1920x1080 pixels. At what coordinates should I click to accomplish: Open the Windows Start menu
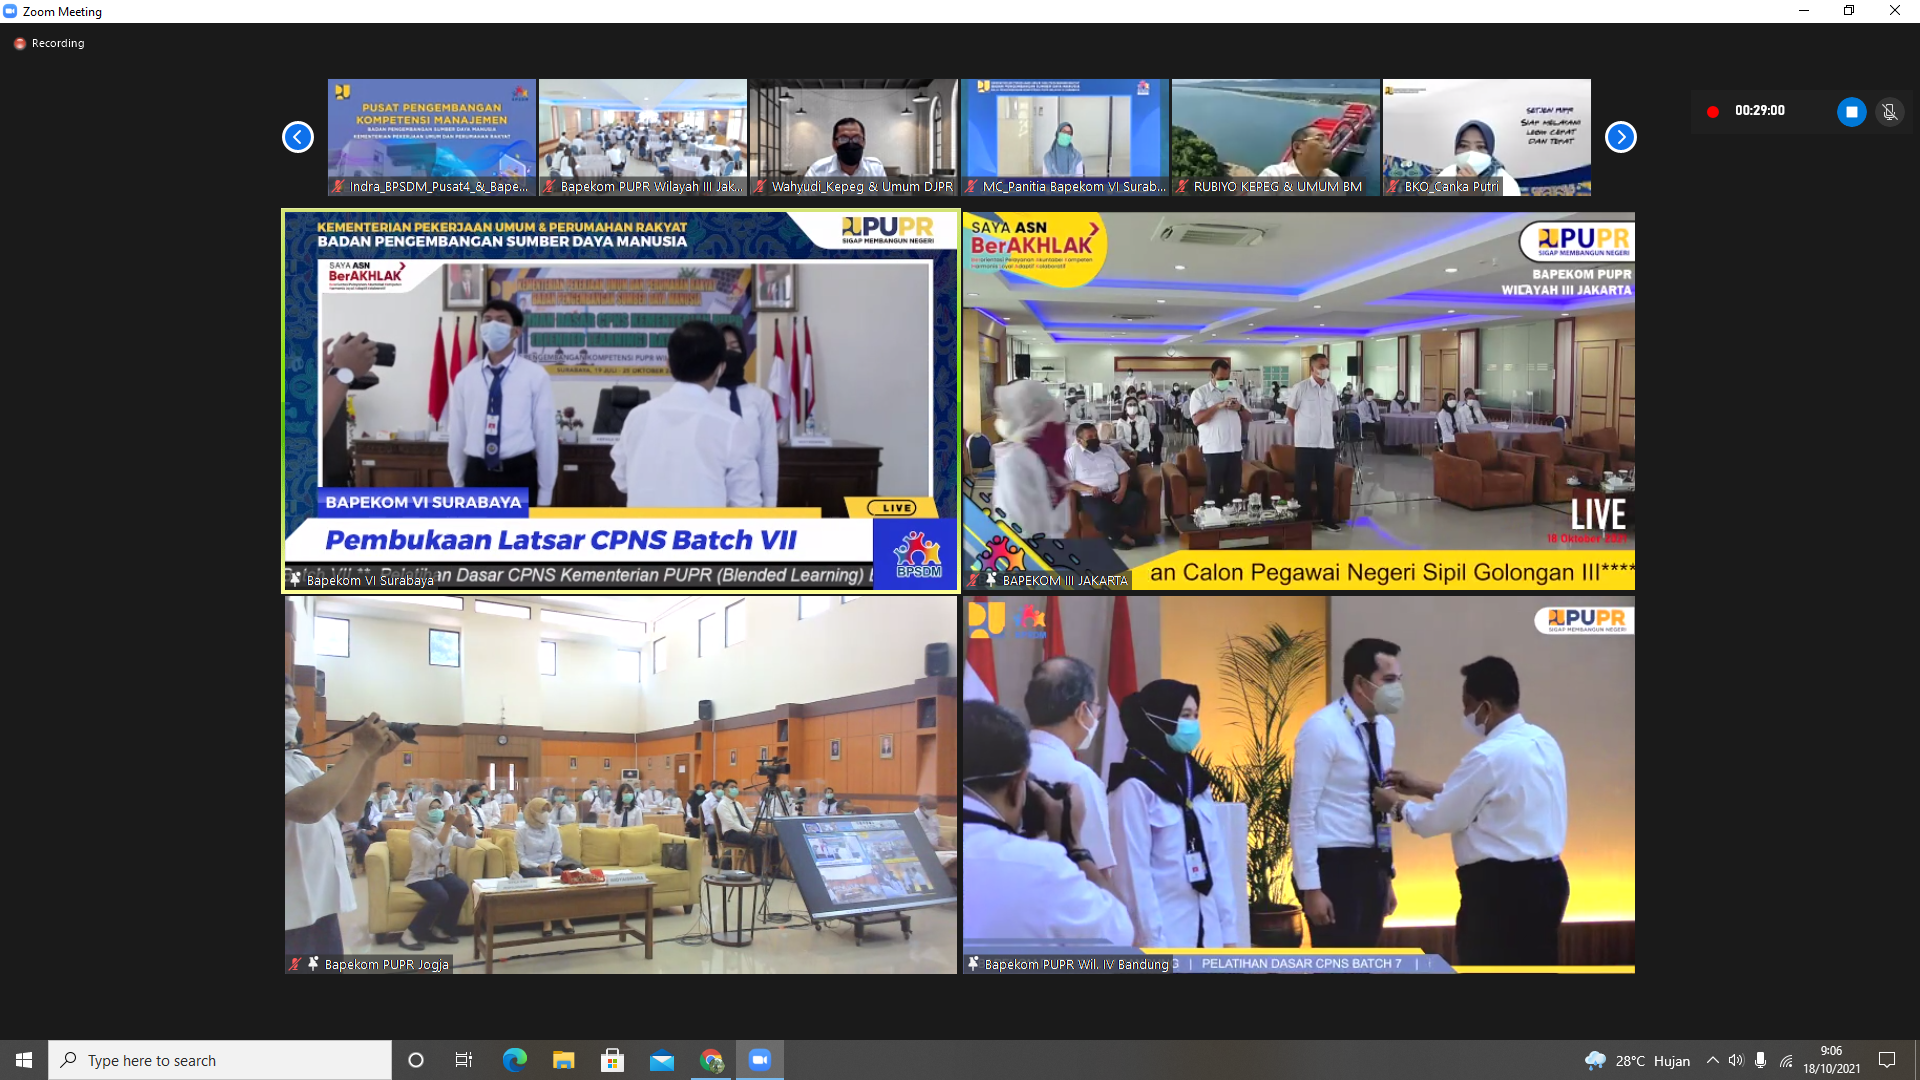point(24,1060)
